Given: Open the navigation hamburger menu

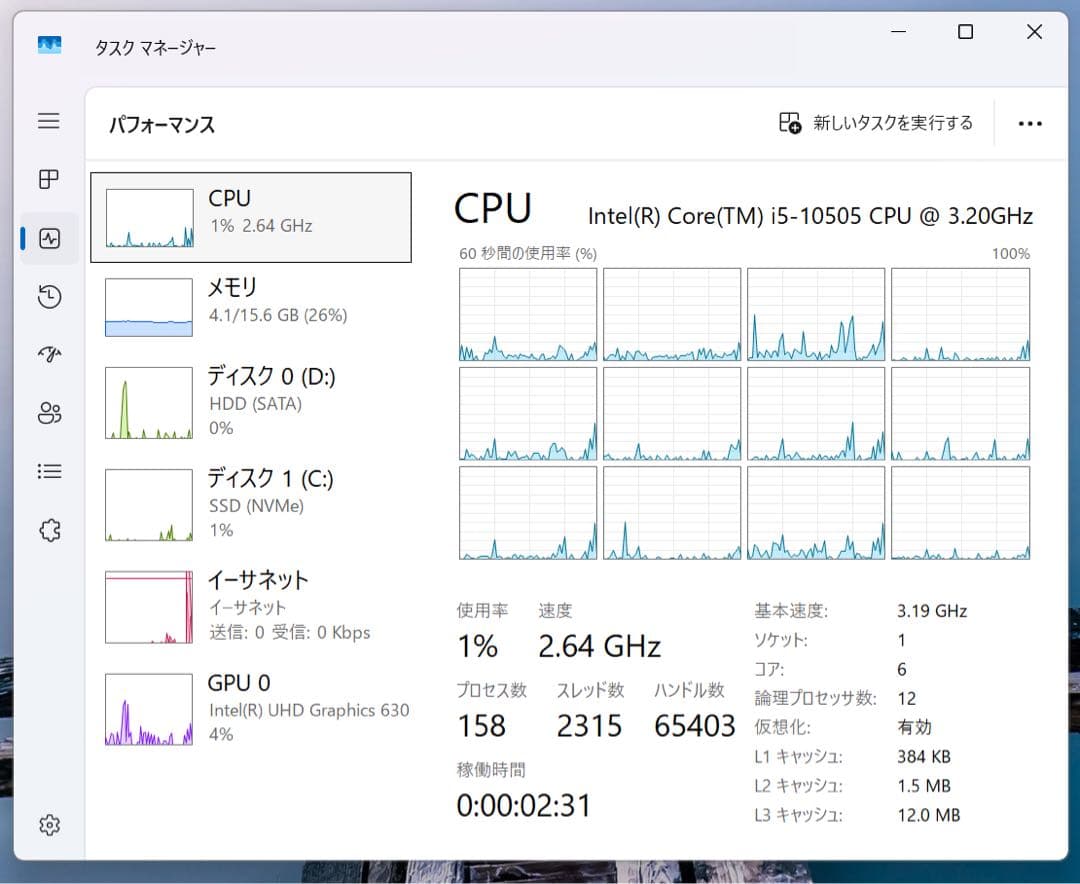Looking at the screenshot, I should tap(48, 121).
